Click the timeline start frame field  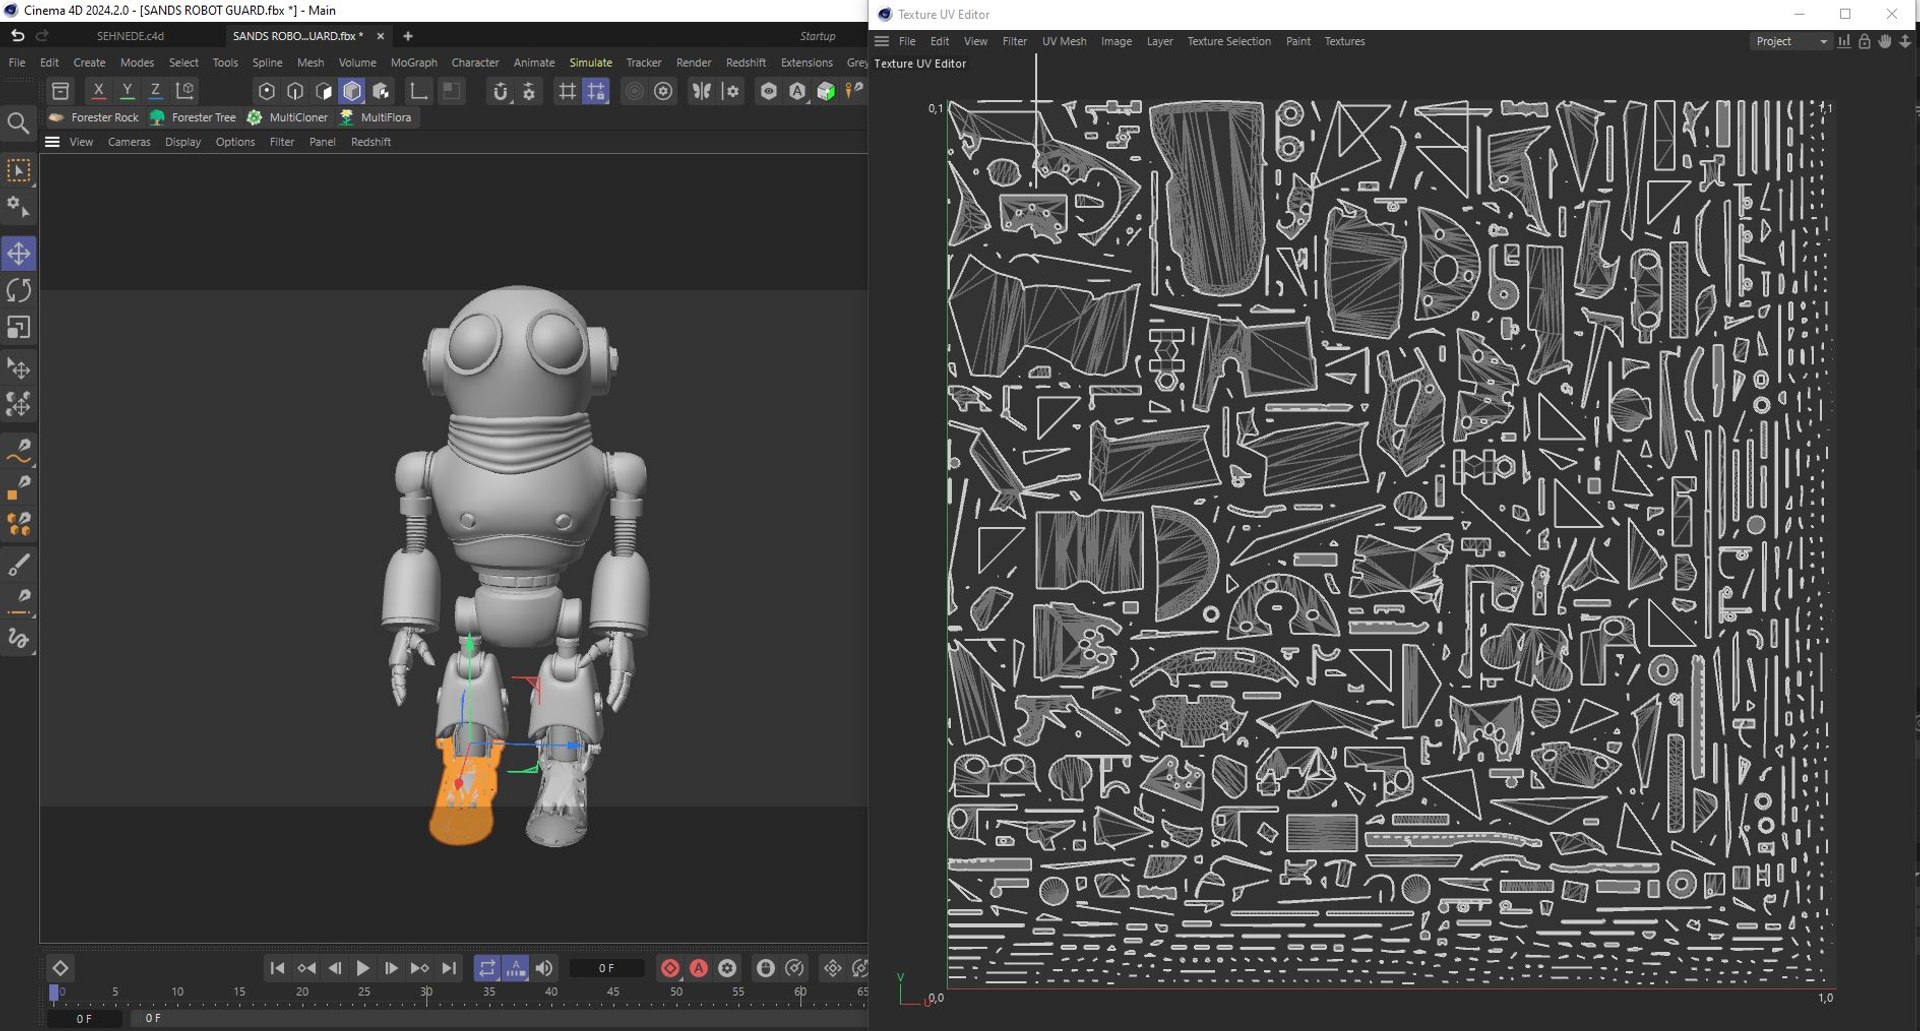[x=85, y=1019]
